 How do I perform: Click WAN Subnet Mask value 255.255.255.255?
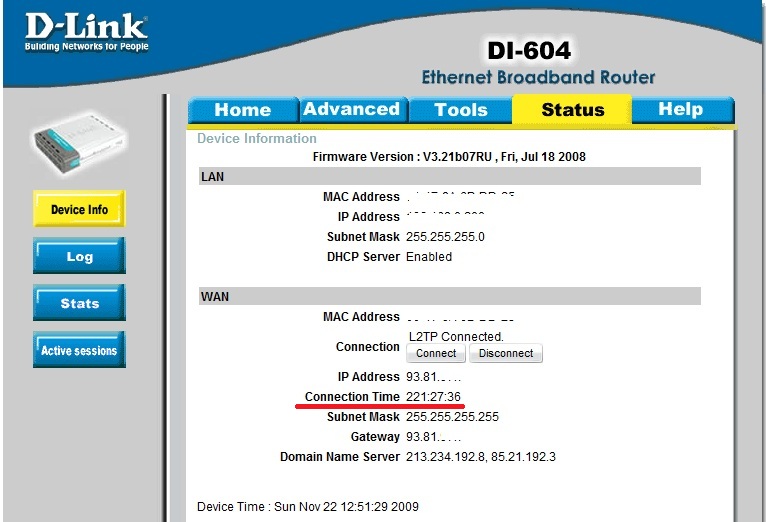tap(452, 417)
